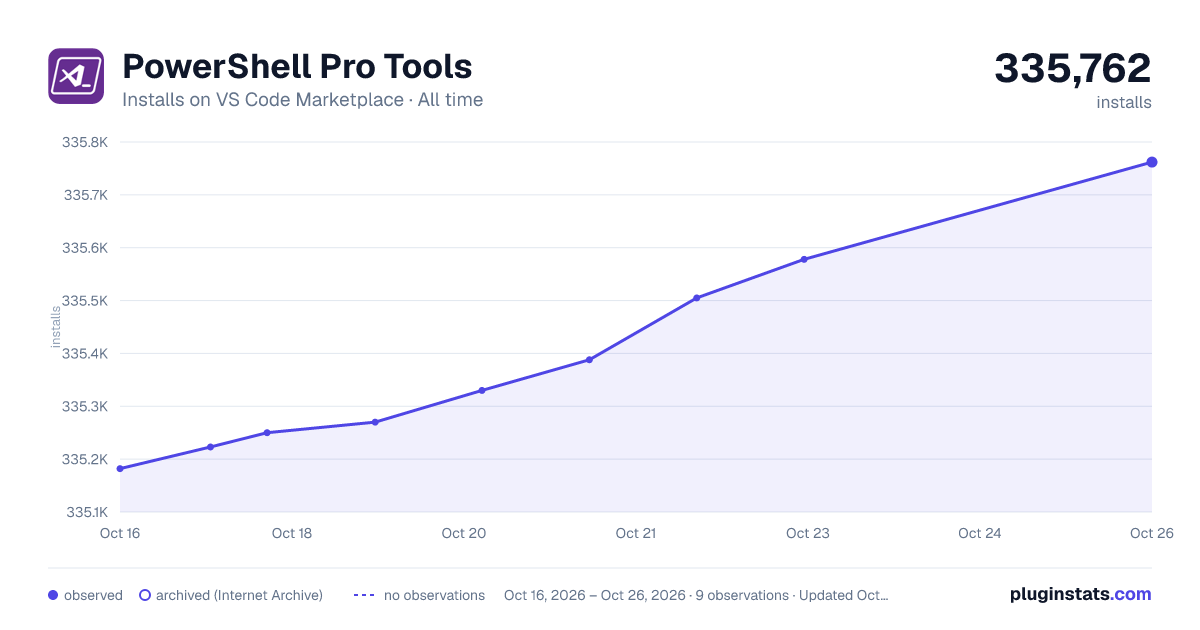The image size is (1200, 630).
Task: Click the no observations dashed line marker
Action: pyautogui.click(x=364, y=595)
